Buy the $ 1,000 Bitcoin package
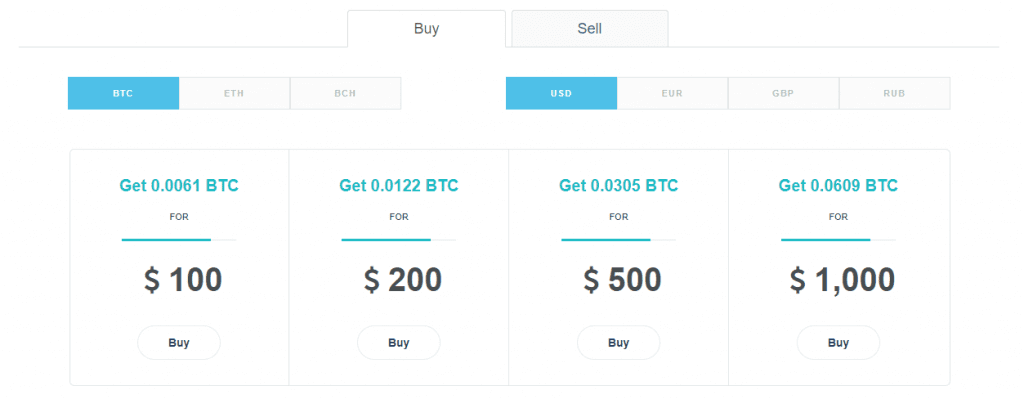 click(x=839, y=343)
